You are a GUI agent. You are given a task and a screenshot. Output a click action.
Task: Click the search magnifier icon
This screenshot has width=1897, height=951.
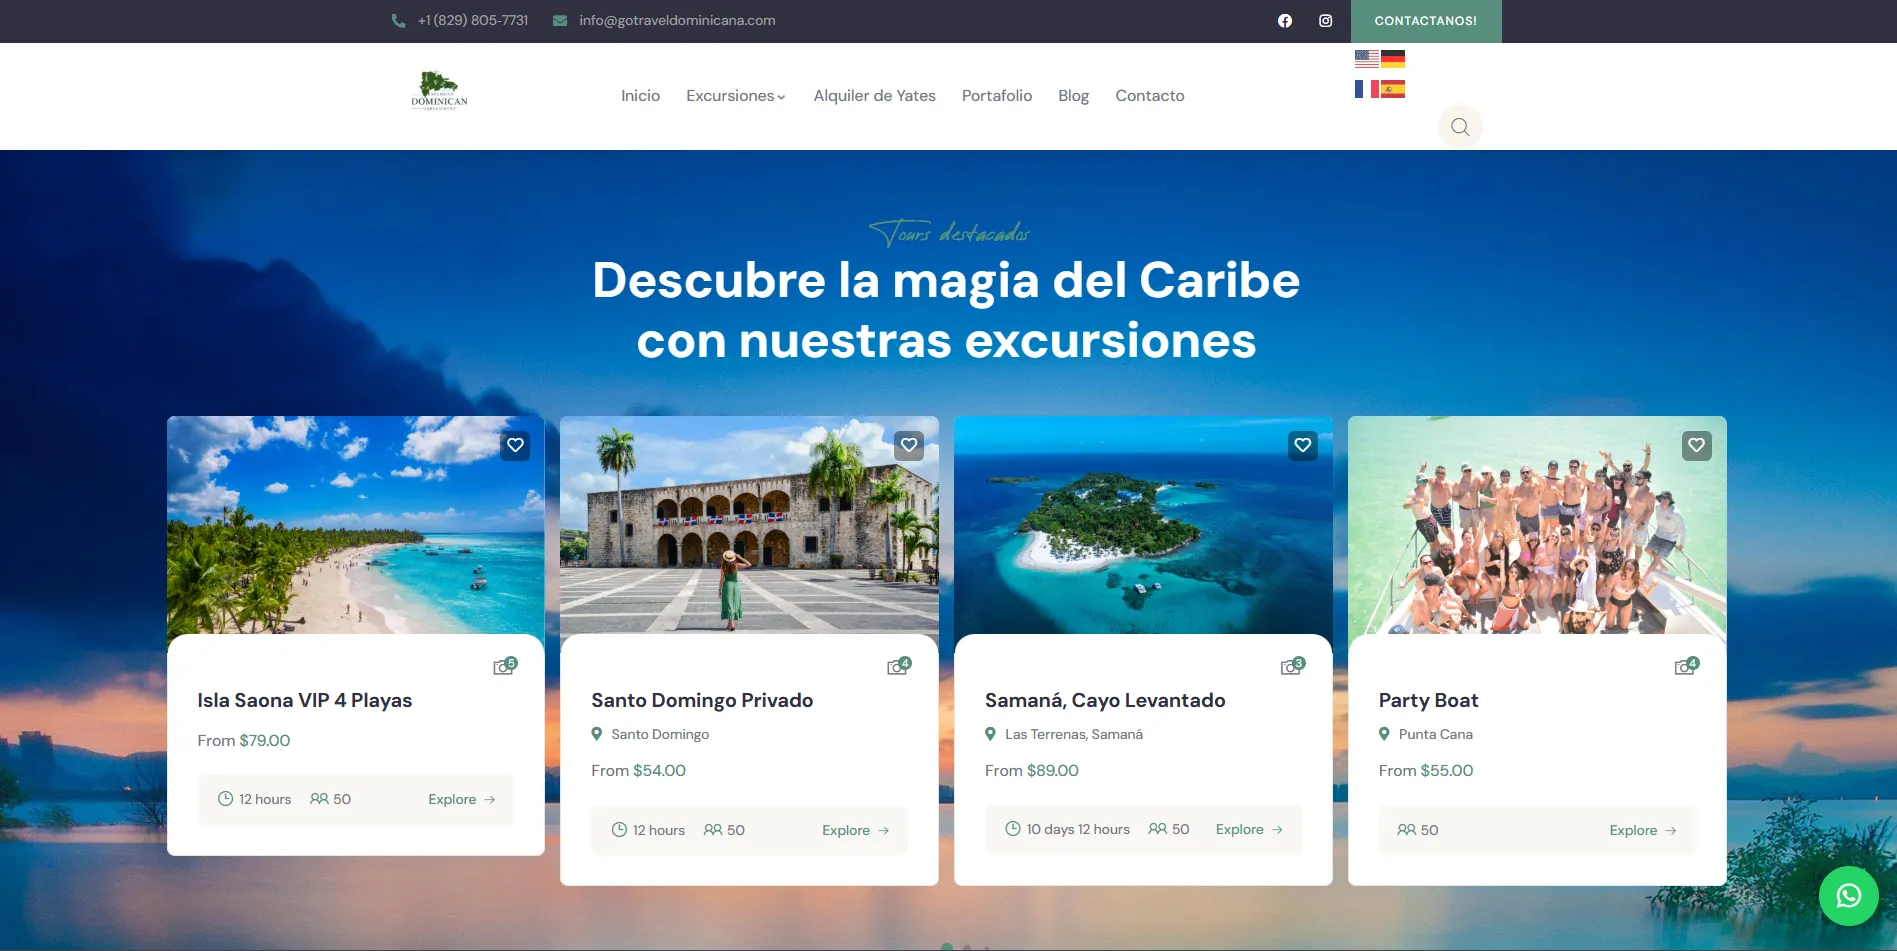click(x=1460, y=127)
